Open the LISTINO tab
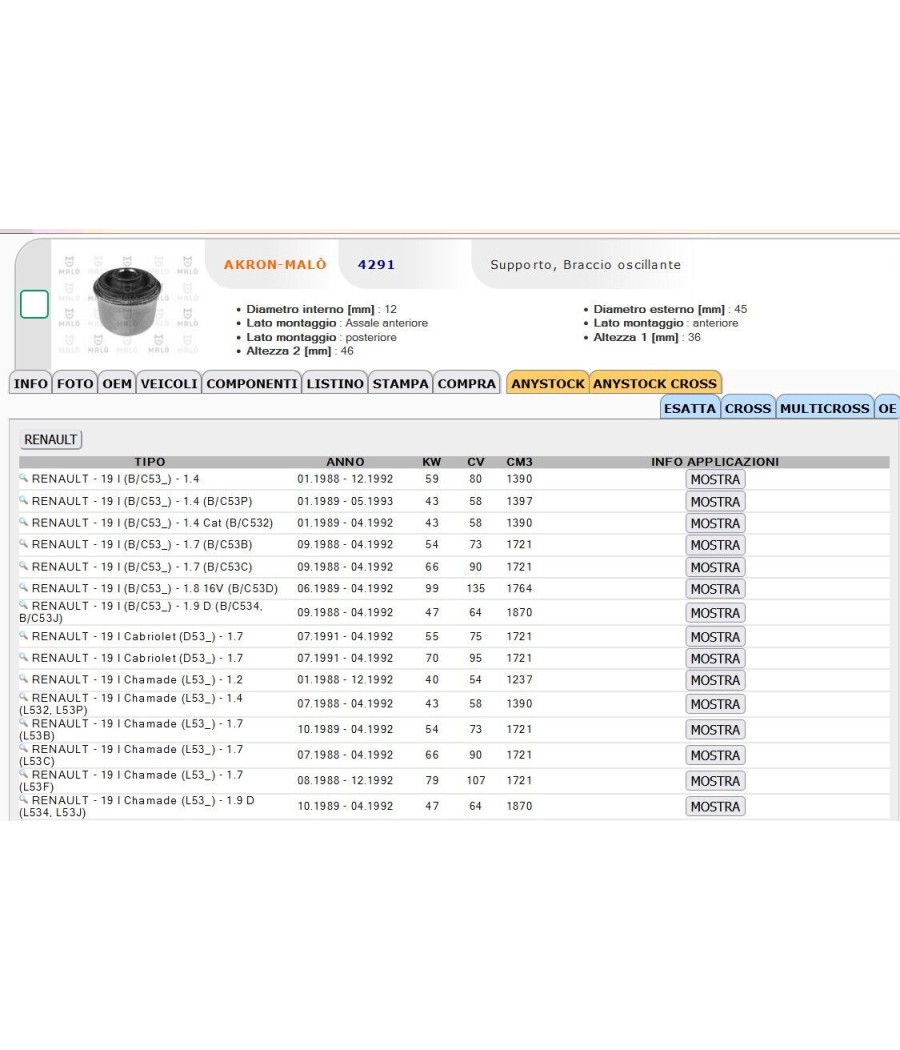This screenshot has width=900, height=1050. coord(335,384)
